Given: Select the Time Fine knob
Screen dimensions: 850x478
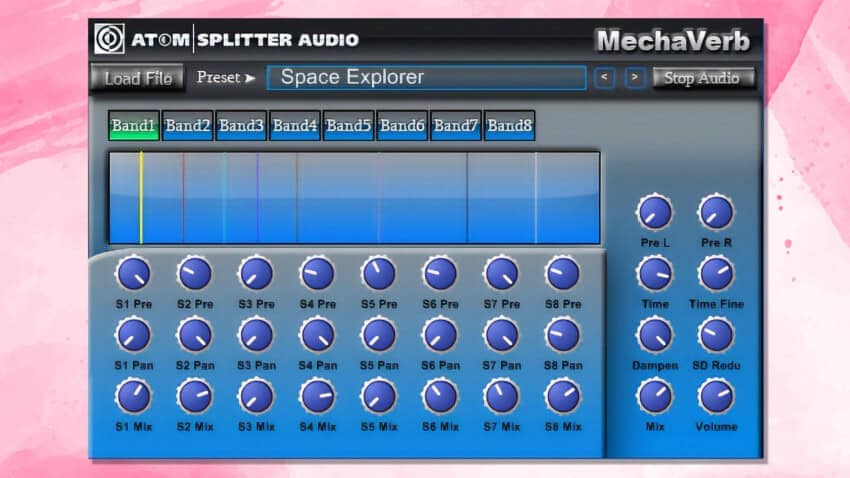Looking at the screenshot, I should click(716, 274).
